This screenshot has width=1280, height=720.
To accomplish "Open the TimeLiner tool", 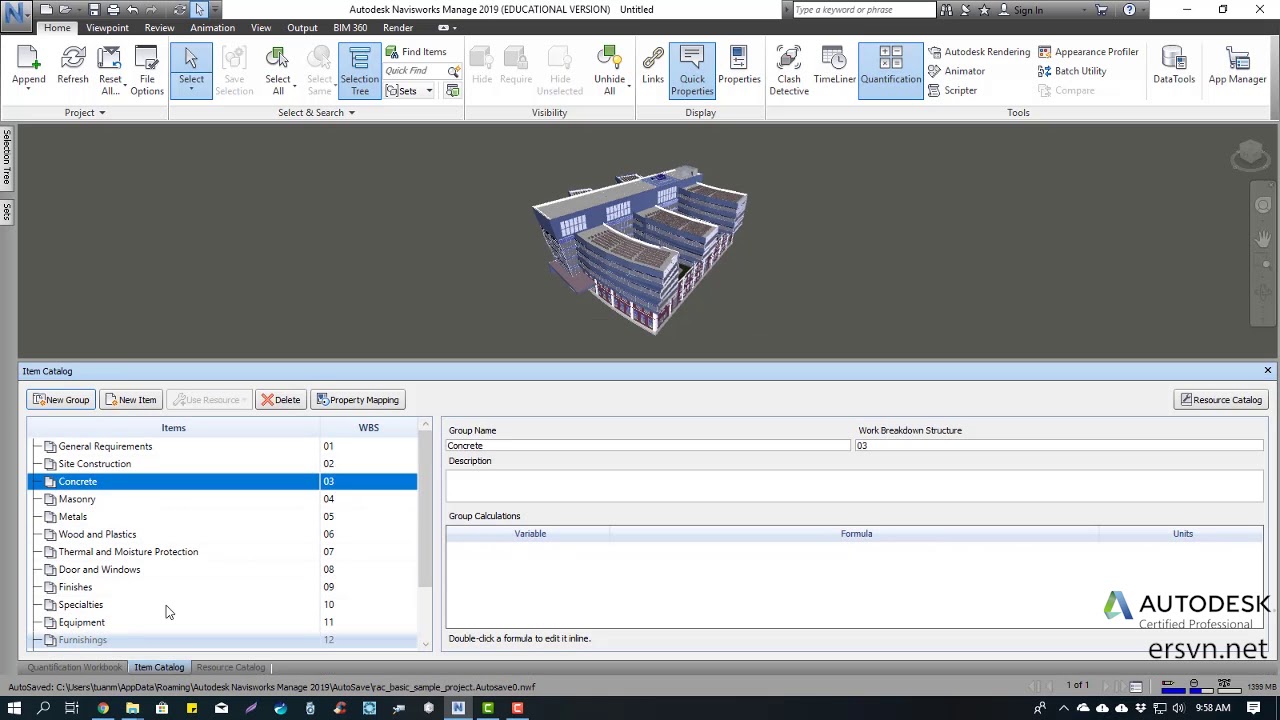I will (x=834, y=65).
